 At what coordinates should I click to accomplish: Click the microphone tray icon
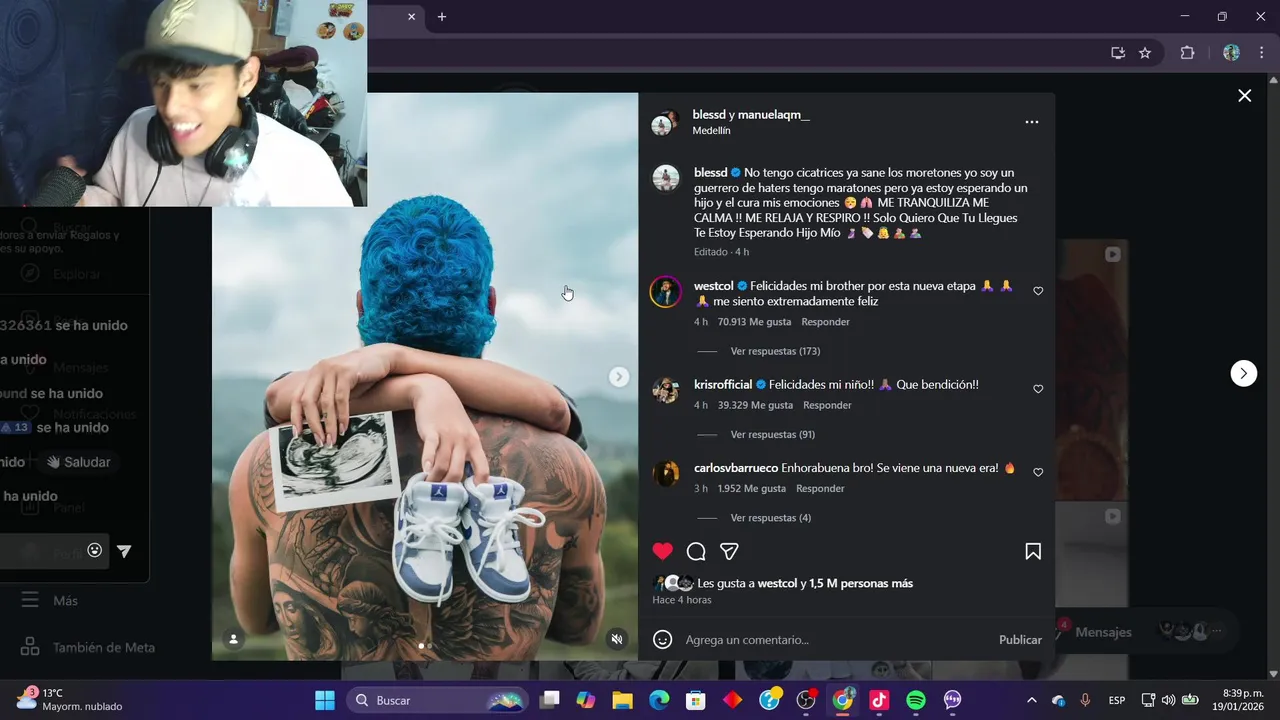1085,700
